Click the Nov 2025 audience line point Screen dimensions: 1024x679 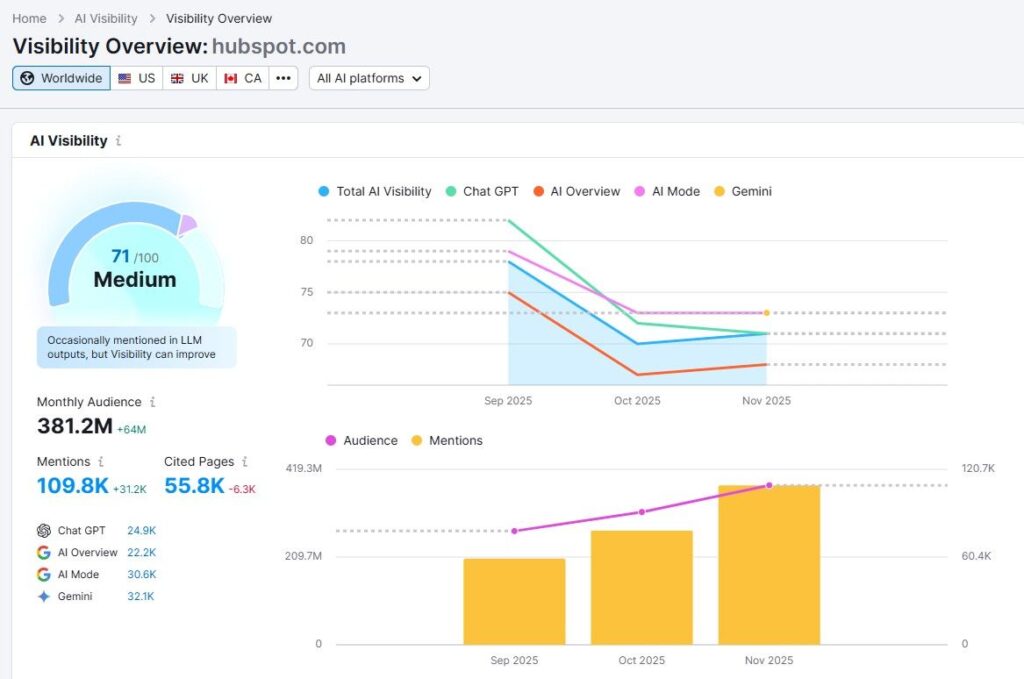pyautogui.click(x=769, y=485)
